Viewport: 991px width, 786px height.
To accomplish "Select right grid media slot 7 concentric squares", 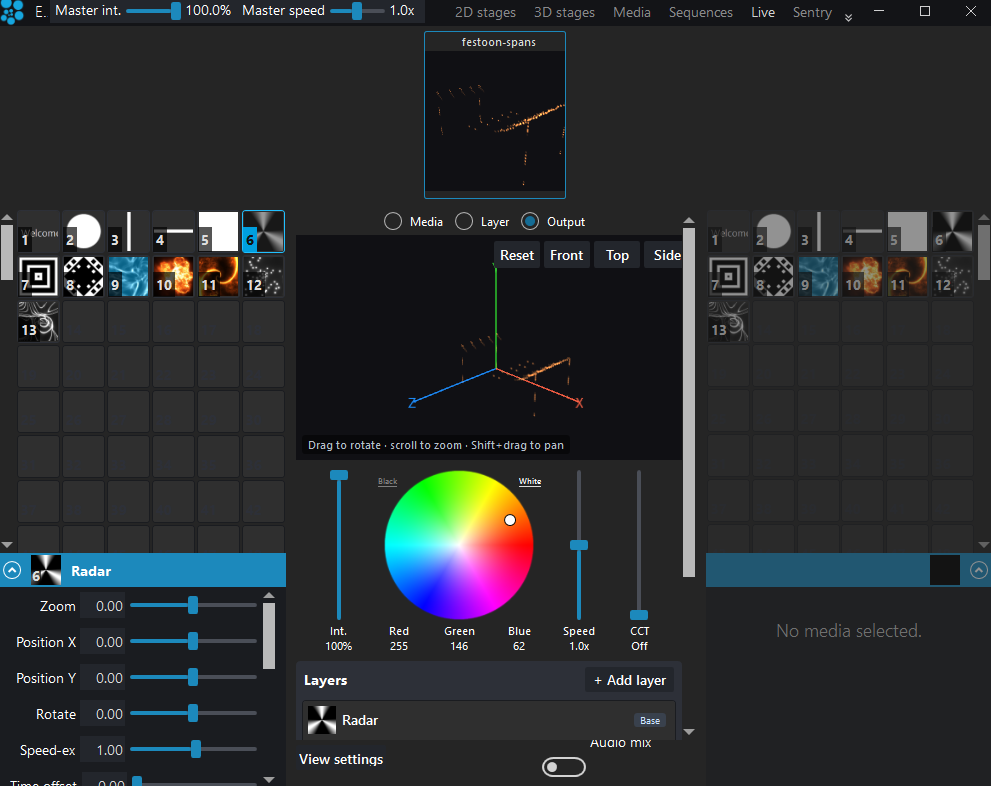I will [x=728, y=276].
